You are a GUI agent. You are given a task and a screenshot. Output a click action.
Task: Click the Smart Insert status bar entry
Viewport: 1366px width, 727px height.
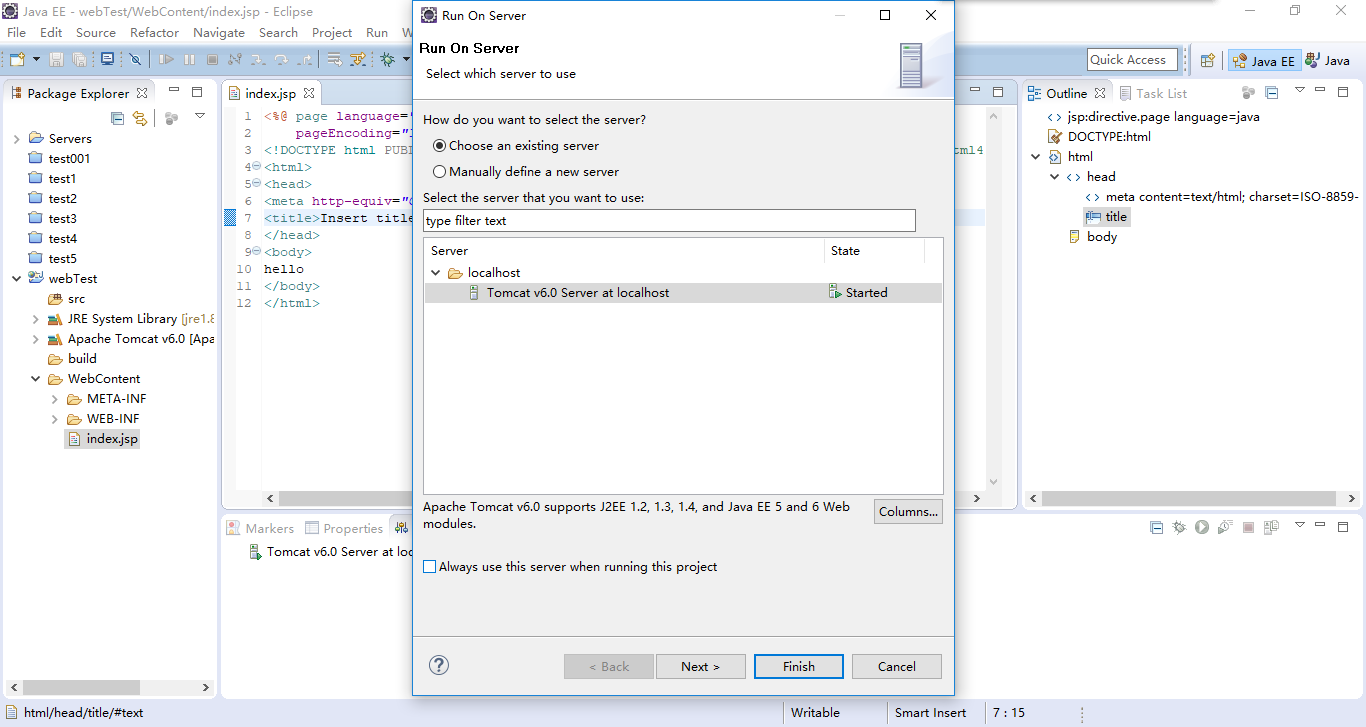pos(930,713)
